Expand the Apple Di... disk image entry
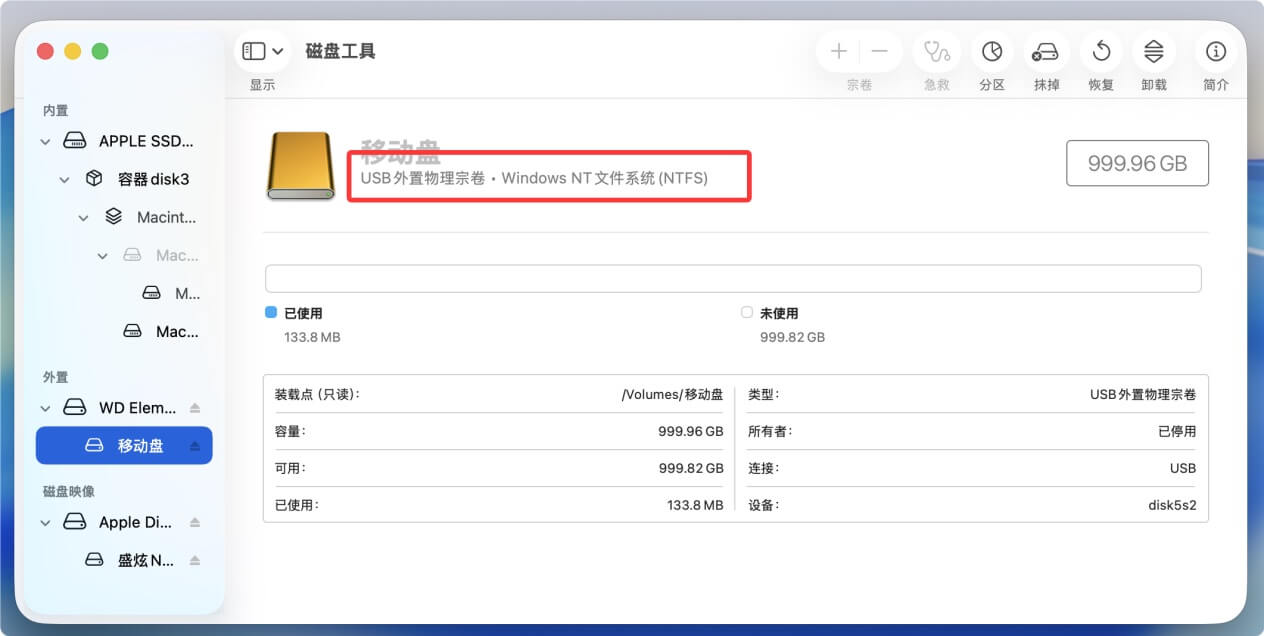The width and height of the screenshot is (1264, 636). (45, 522)
